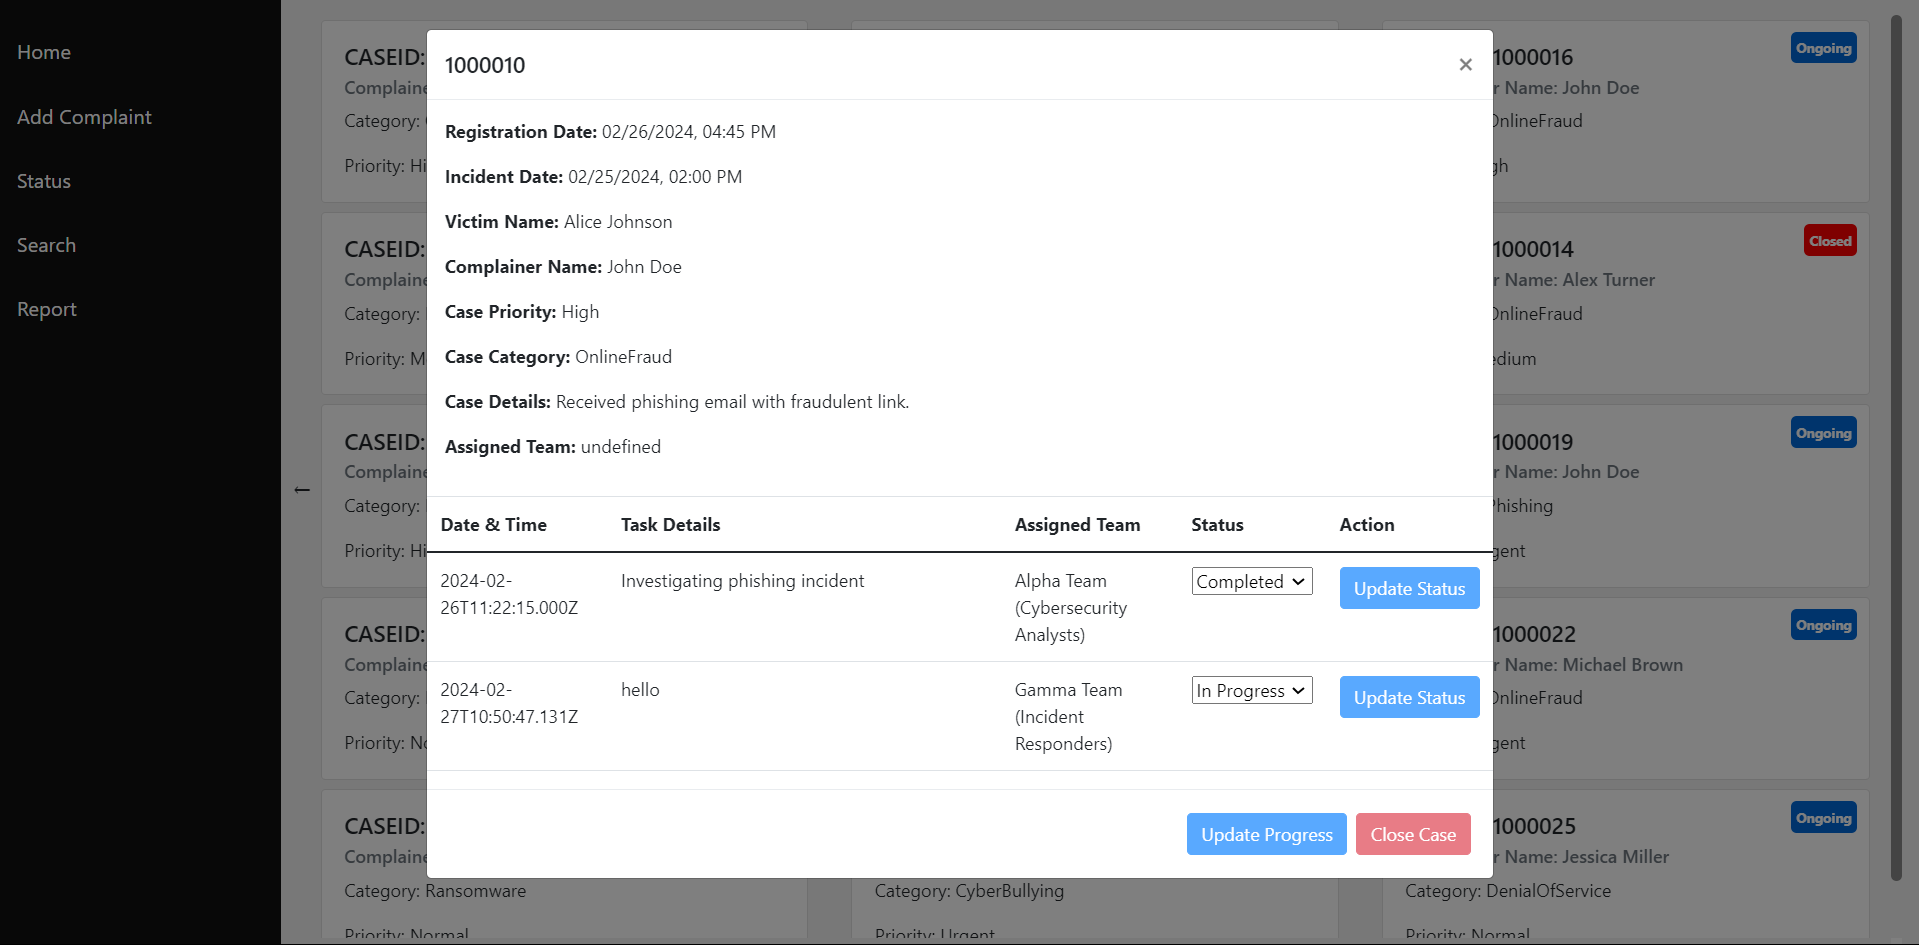
Task: Select the Ongoing badge on case 1000025
Action: click(1823, 818)
